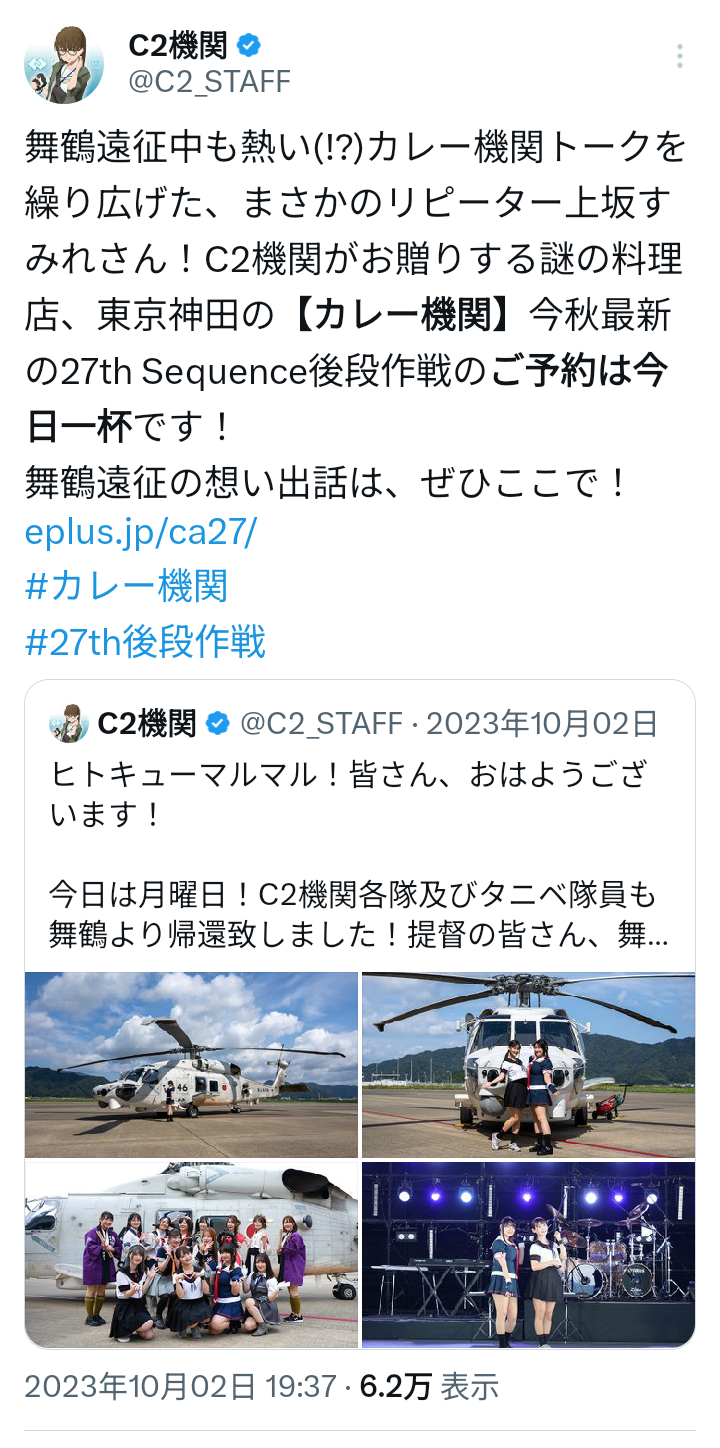Tap the C2機関 name in the quoted tweet
This screenshot has width=720, height=1448.
(x=147, y=723)
